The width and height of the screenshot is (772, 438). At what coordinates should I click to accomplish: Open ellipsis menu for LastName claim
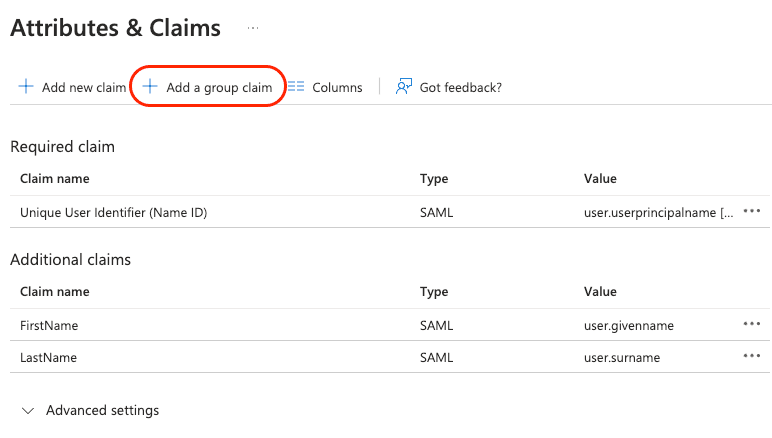tap(752, 357)
